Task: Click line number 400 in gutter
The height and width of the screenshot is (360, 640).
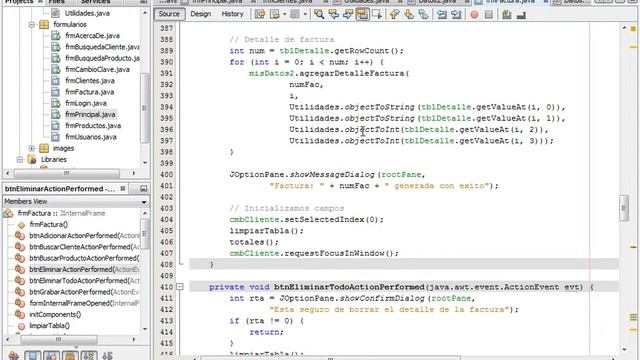Action: click(x=166, y=175)
